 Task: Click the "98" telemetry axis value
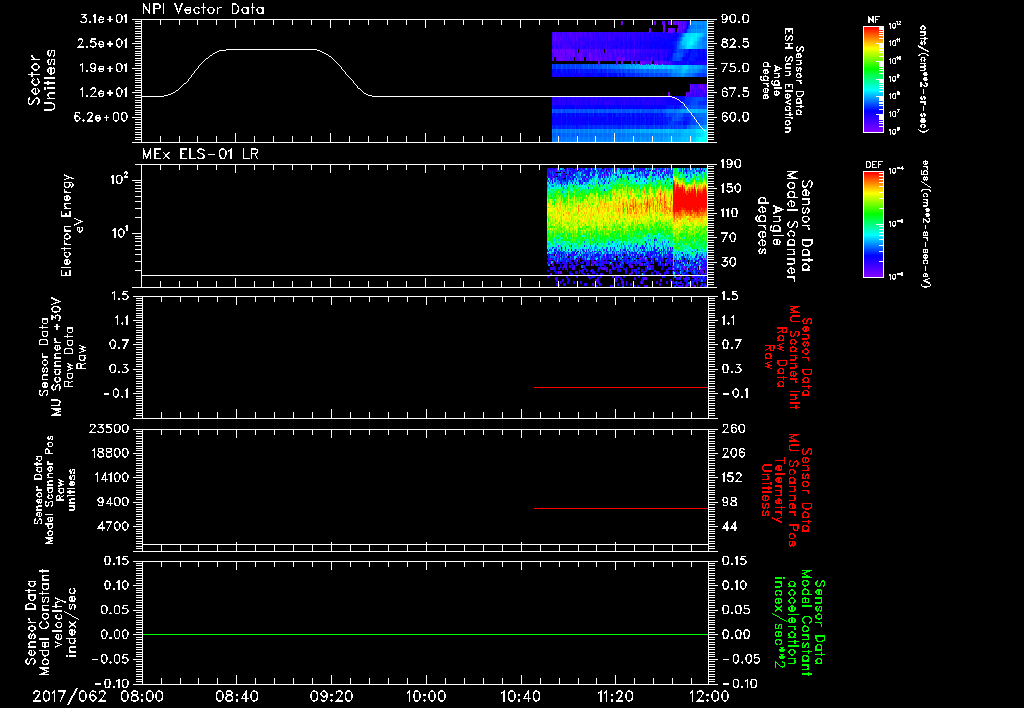(729, 502)
